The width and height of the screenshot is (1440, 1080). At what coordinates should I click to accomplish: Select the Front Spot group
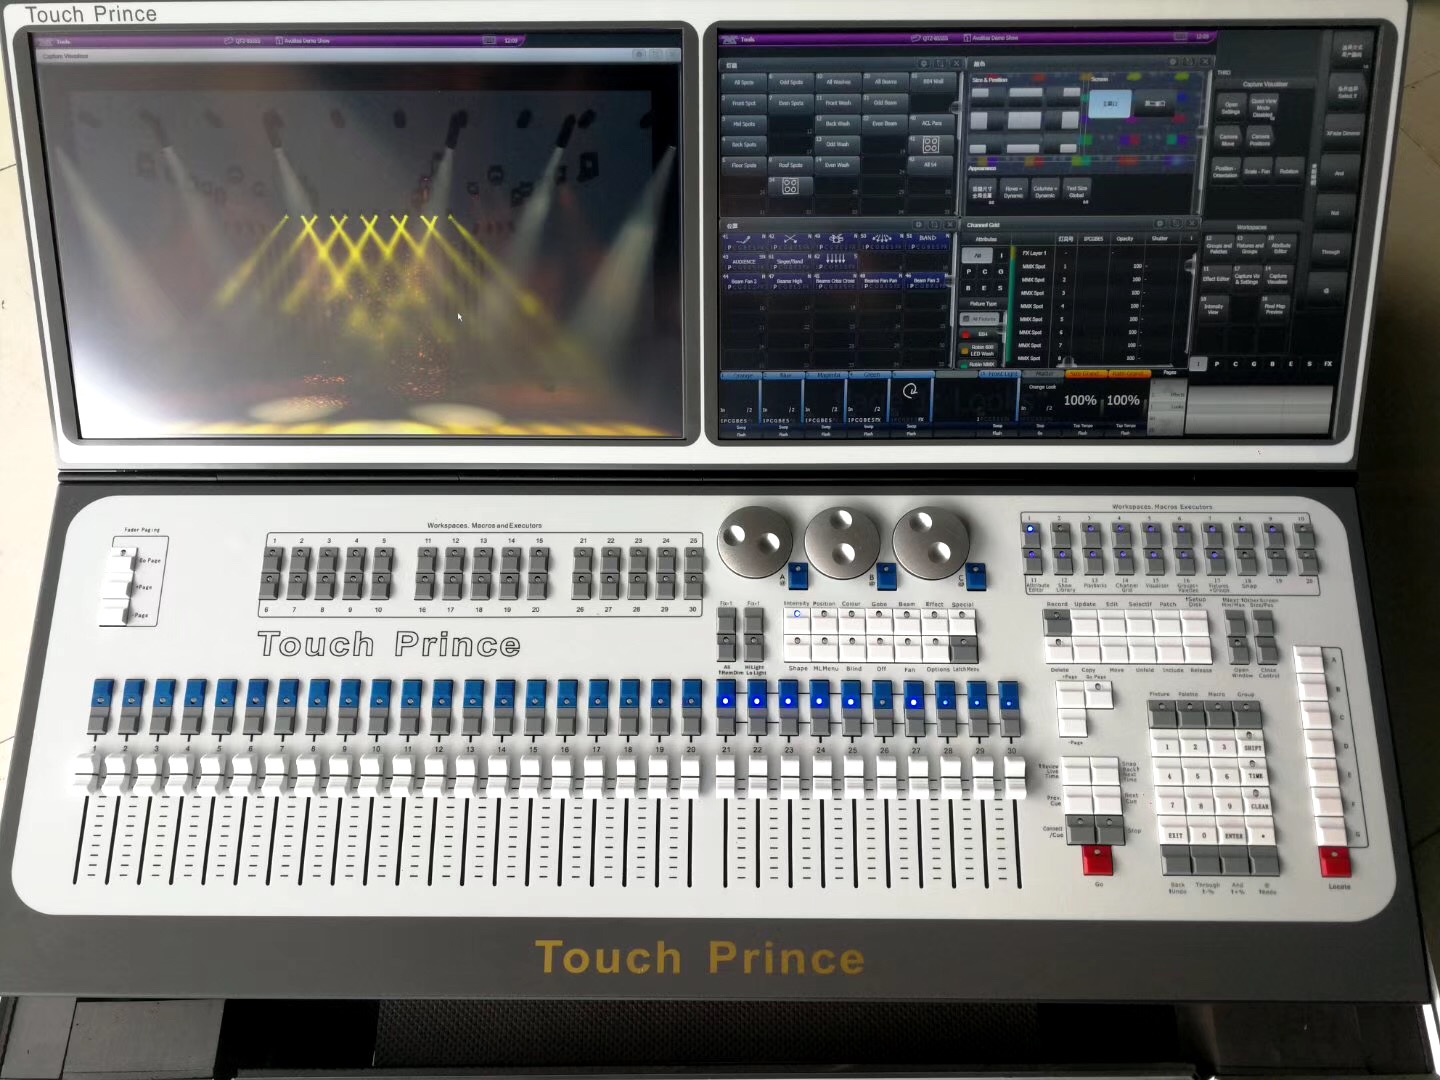(744, 103)
